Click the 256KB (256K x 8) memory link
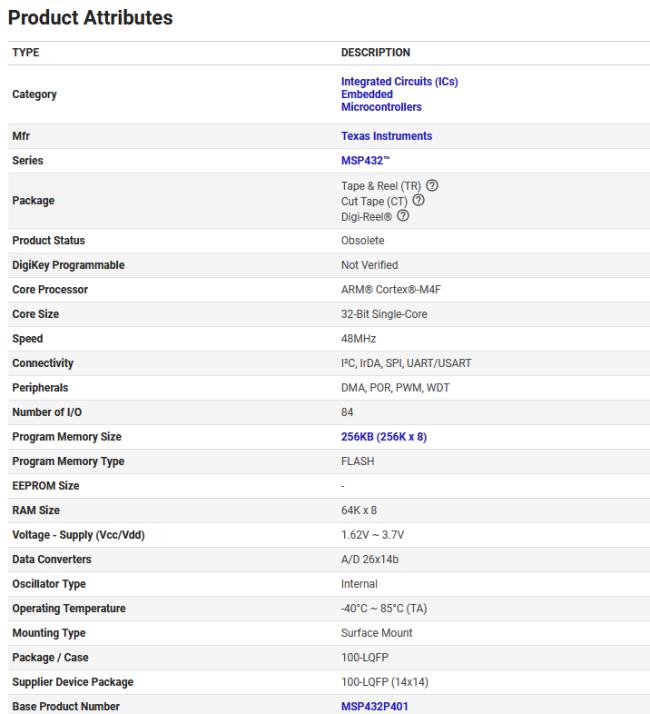 click(384, 437)
